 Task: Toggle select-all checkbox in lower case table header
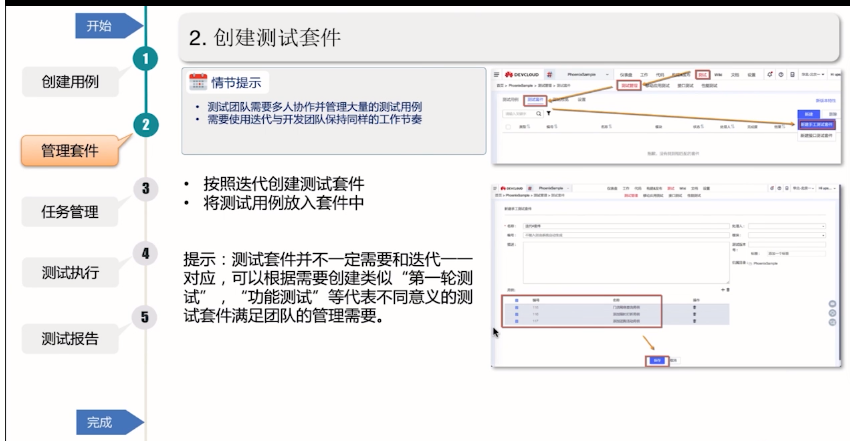(x=517, y=300)
